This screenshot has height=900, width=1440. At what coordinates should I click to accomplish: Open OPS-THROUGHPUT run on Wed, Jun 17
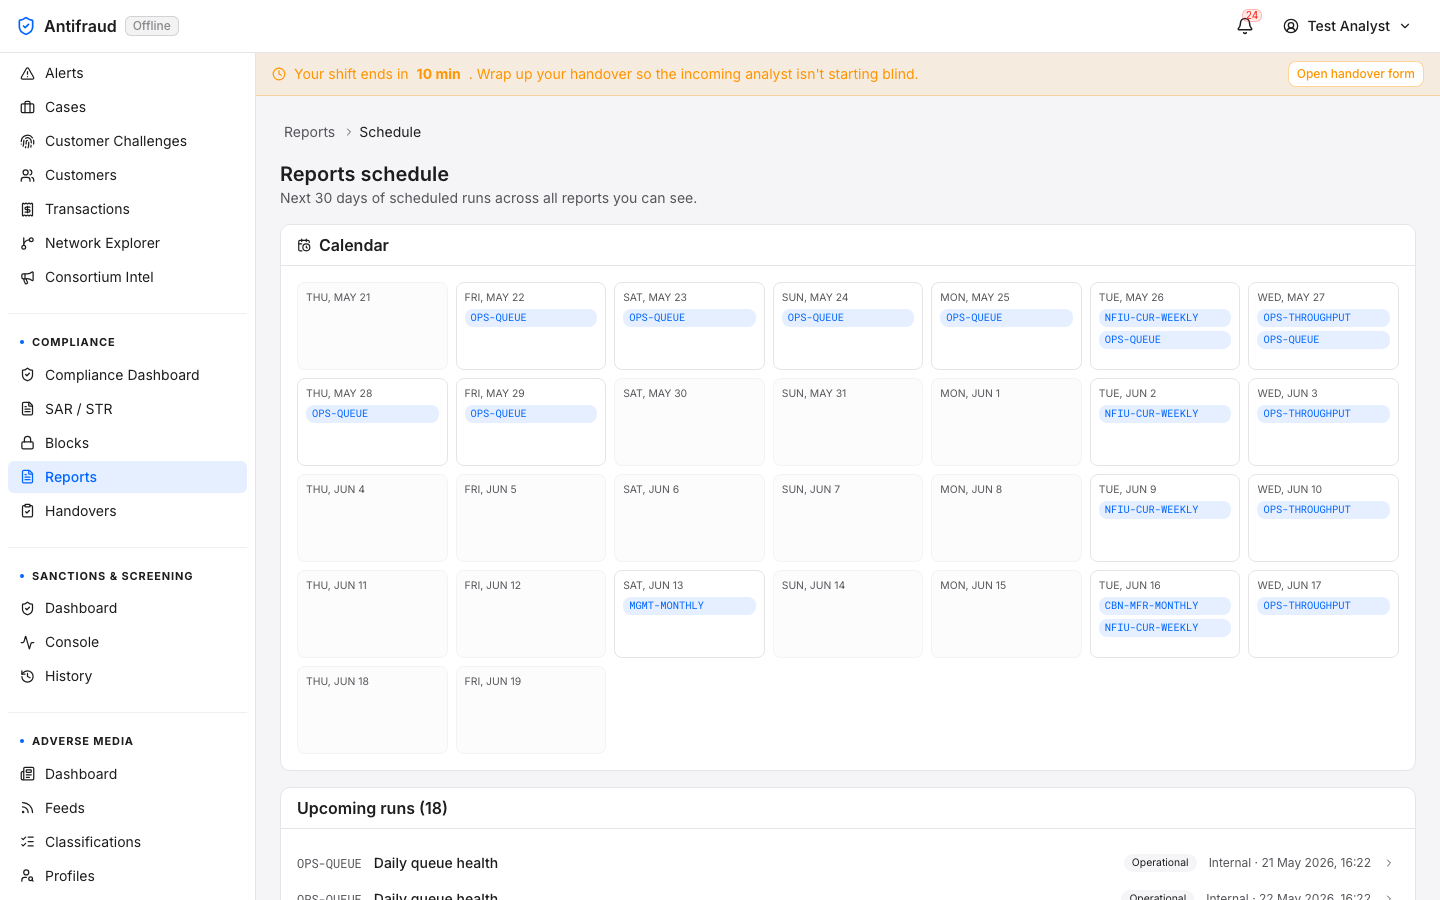[x=1323, y=606]
